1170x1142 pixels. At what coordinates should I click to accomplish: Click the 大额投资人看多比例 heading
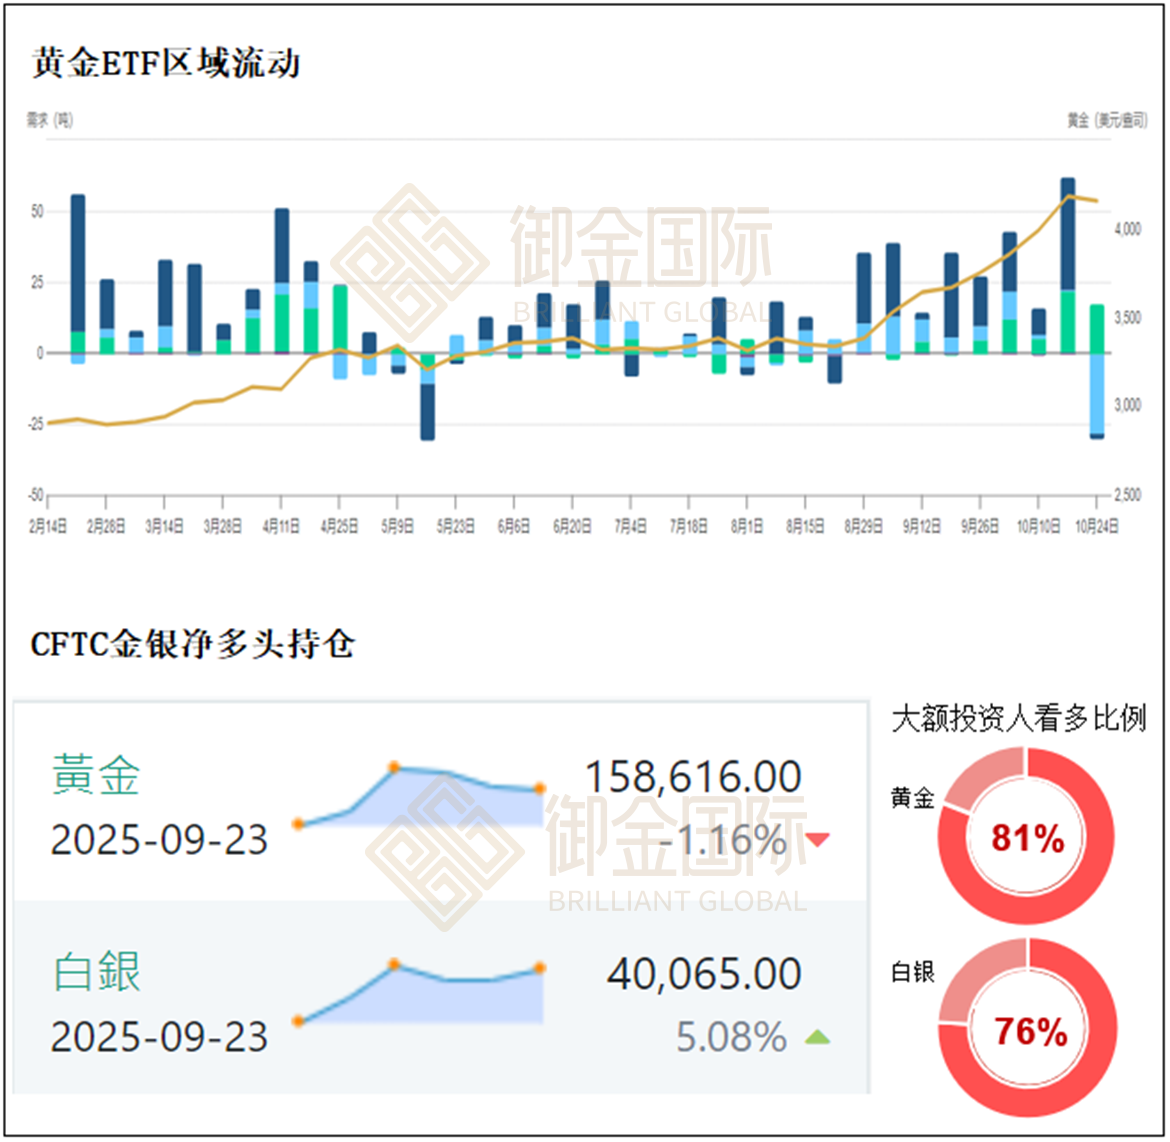1018,718
